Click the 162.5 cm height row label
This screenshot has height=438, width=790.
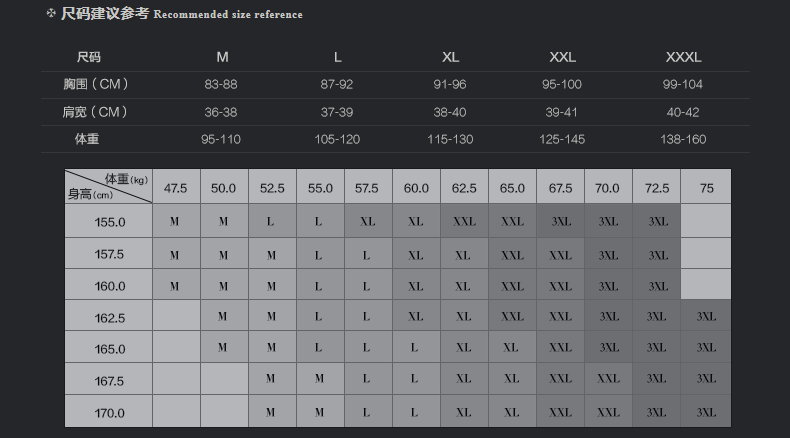(109, 318)
